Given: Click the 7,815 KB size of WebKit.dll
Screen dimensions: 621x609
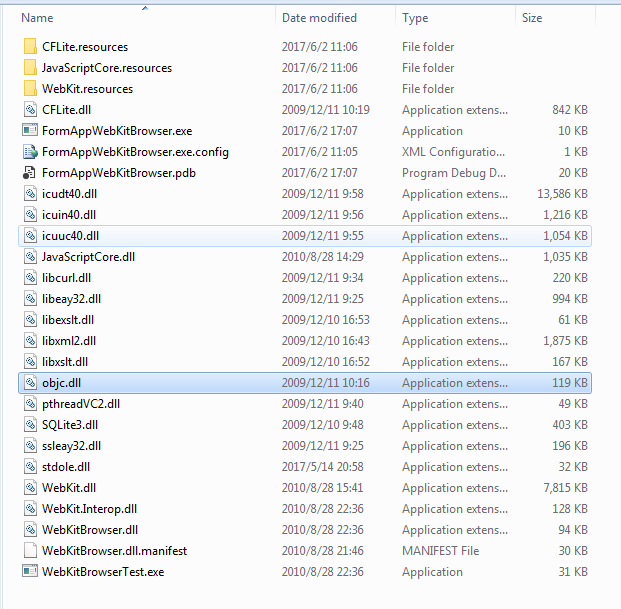Looking at the screenshot, I should pos(566,487).
